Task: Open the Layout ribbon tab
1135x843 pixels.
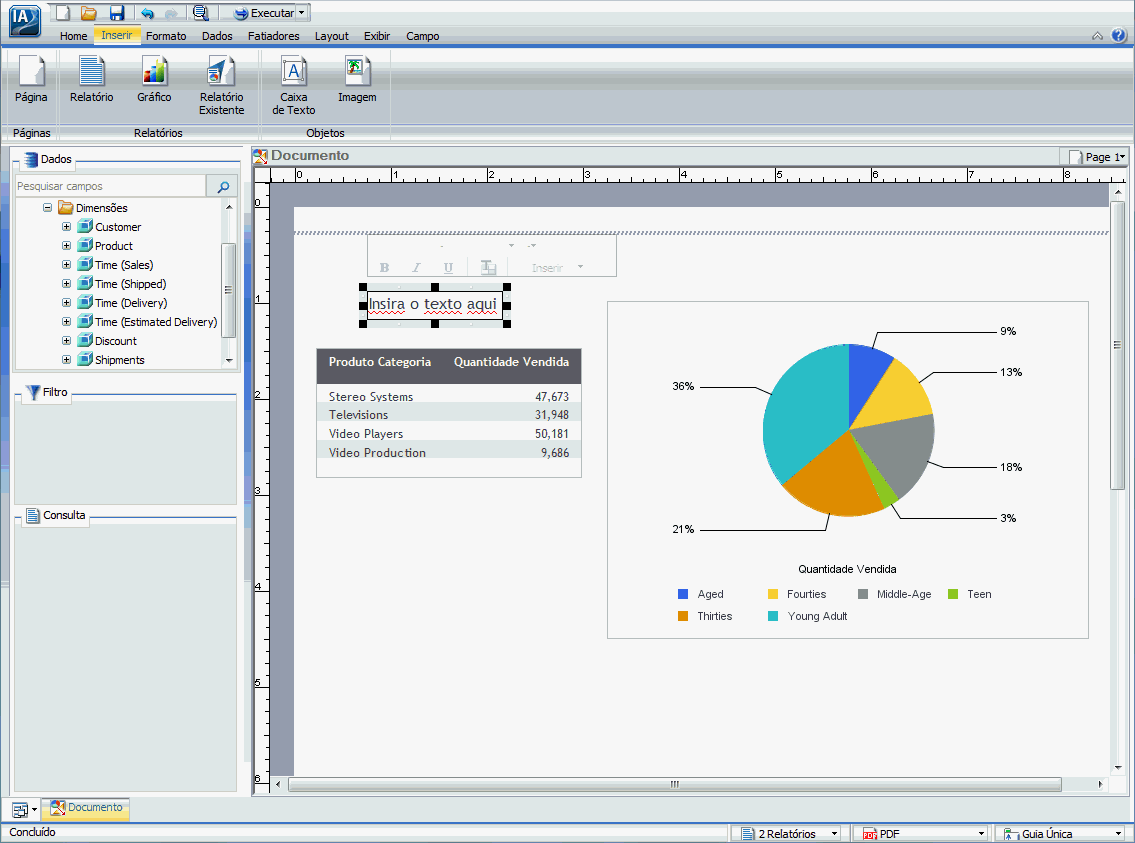Action: [332, 35]
